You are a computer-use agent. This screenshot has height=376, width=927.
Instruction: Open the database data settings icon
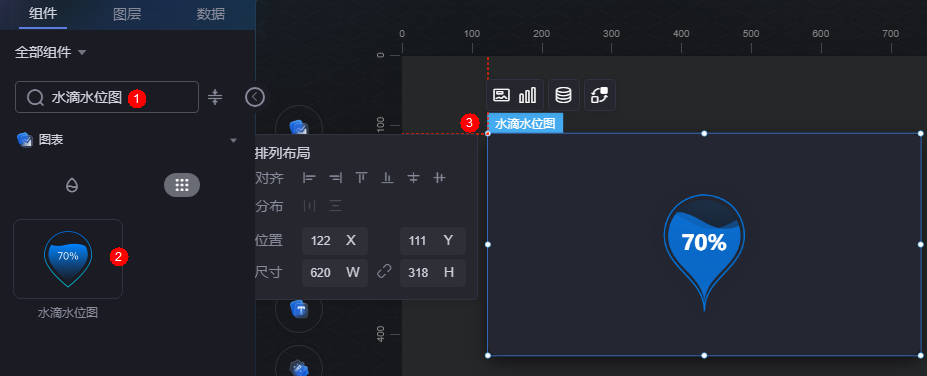click(563, 95)
